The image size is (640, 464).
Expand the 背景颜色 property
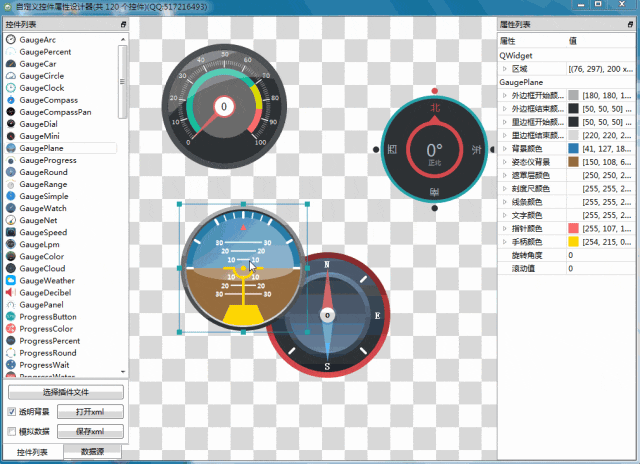tap(505, 149)
